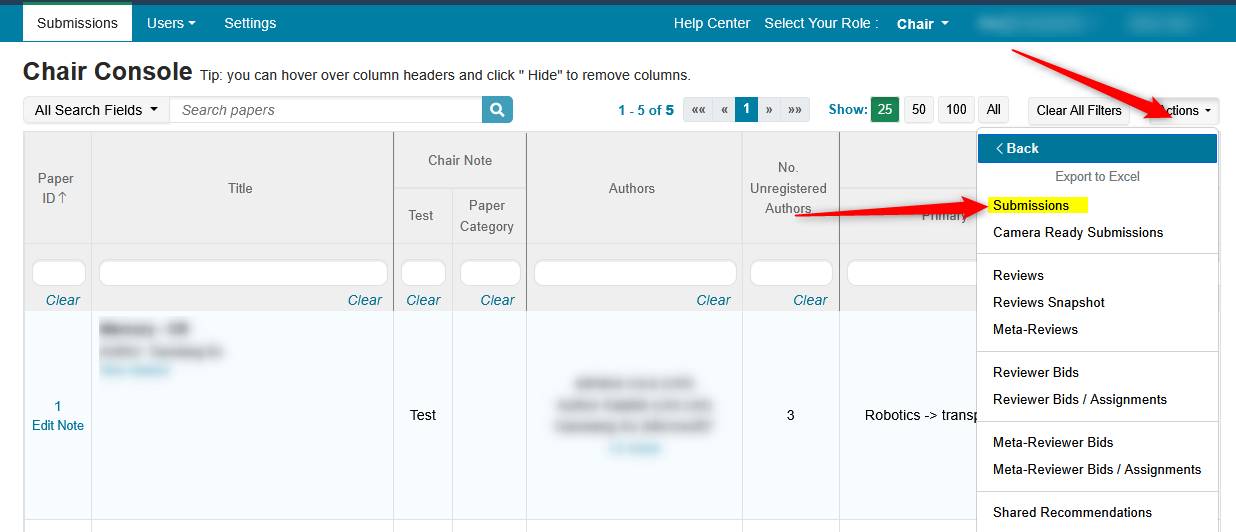Go to next page with » button
This screenshot has width=1236, height=532.
coord(769,110)
